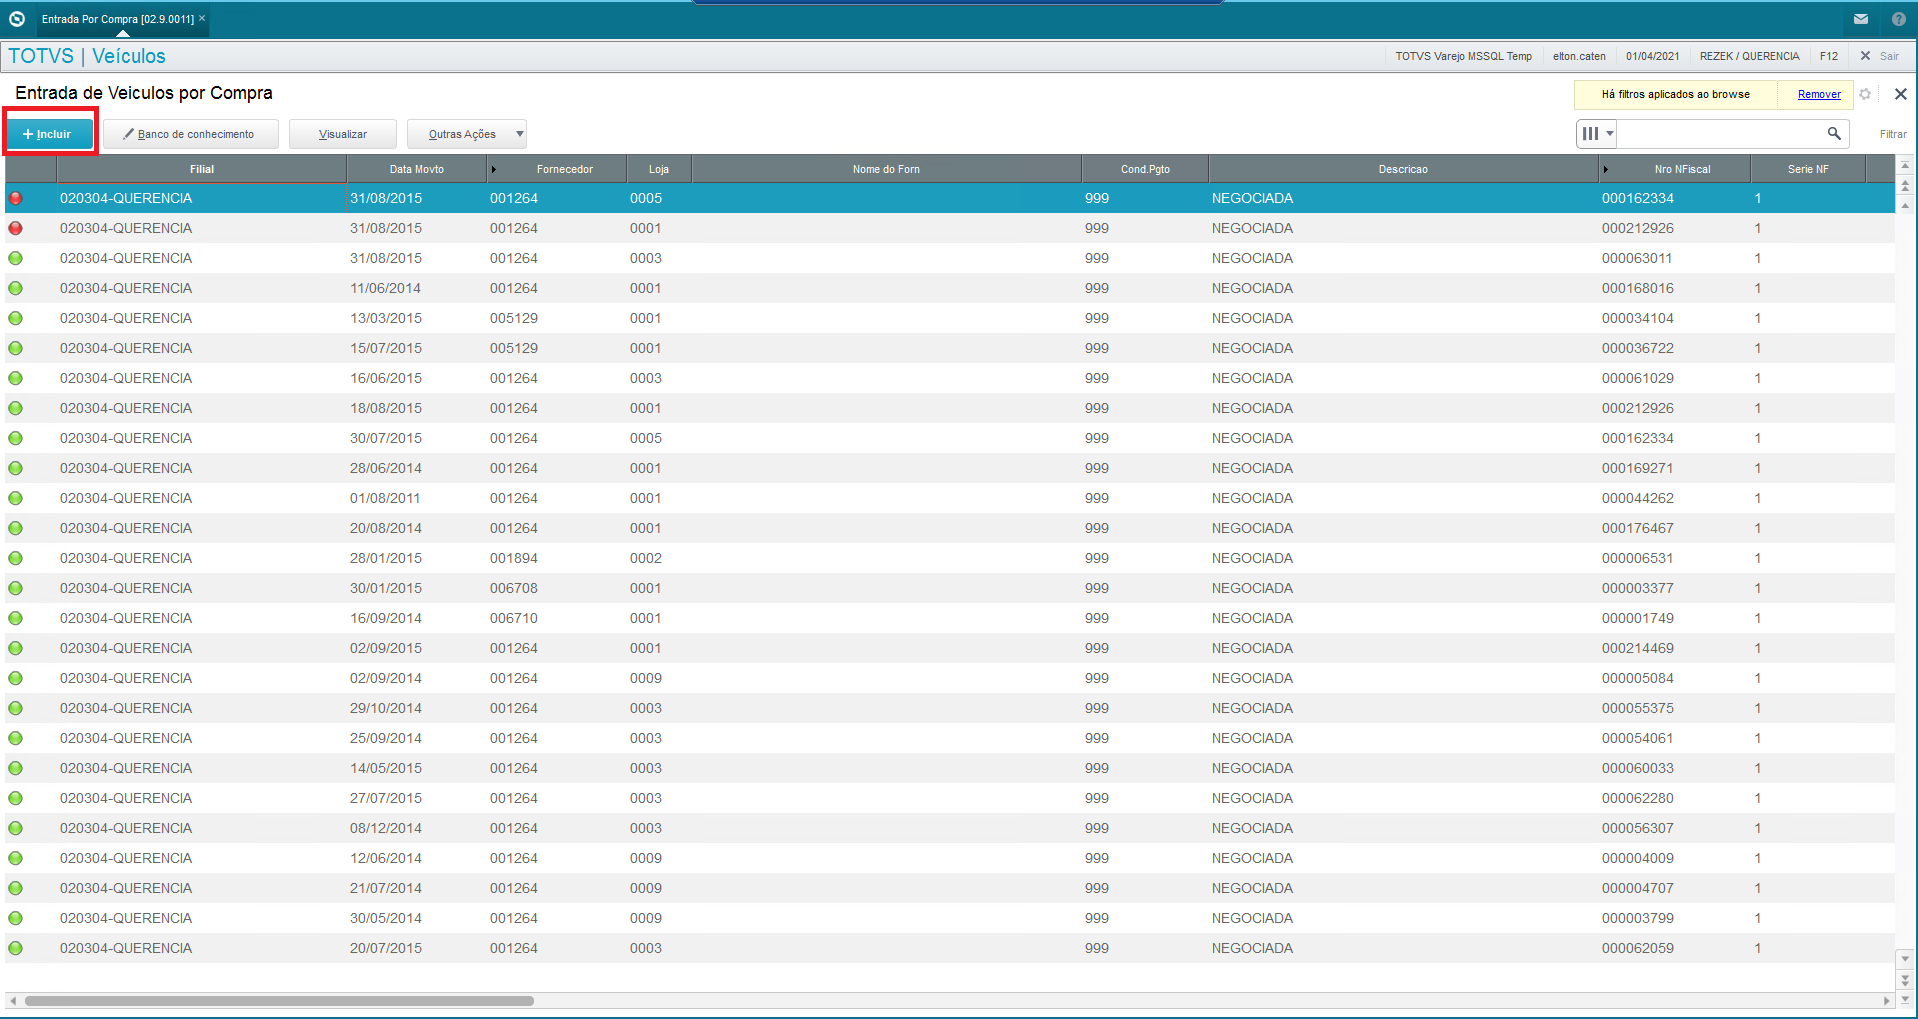Screen dimensions: 1918x1019
Task: Click green status dot of NF 000036722 row
Action: (15, 348)
